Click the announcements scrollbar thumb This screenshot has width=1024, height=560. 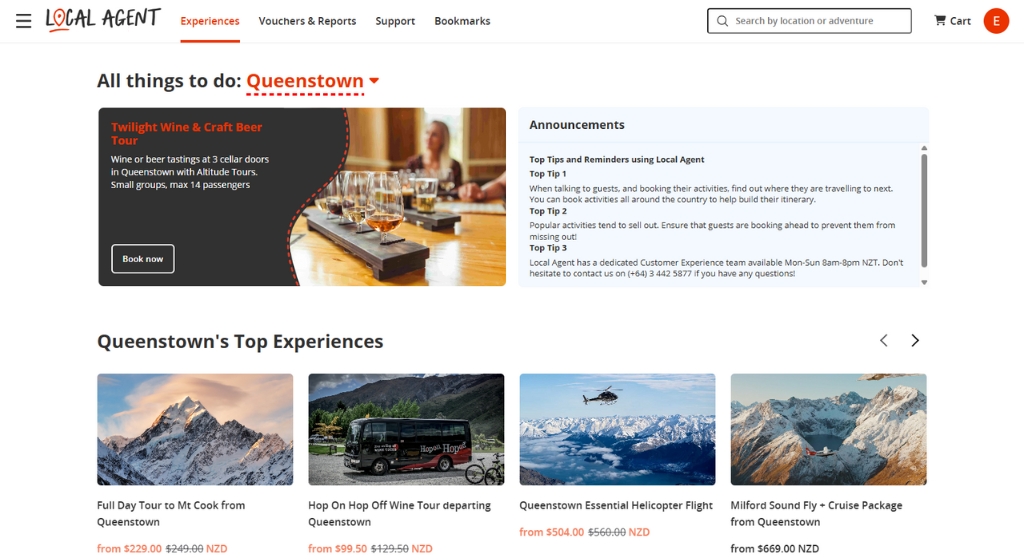924,210
